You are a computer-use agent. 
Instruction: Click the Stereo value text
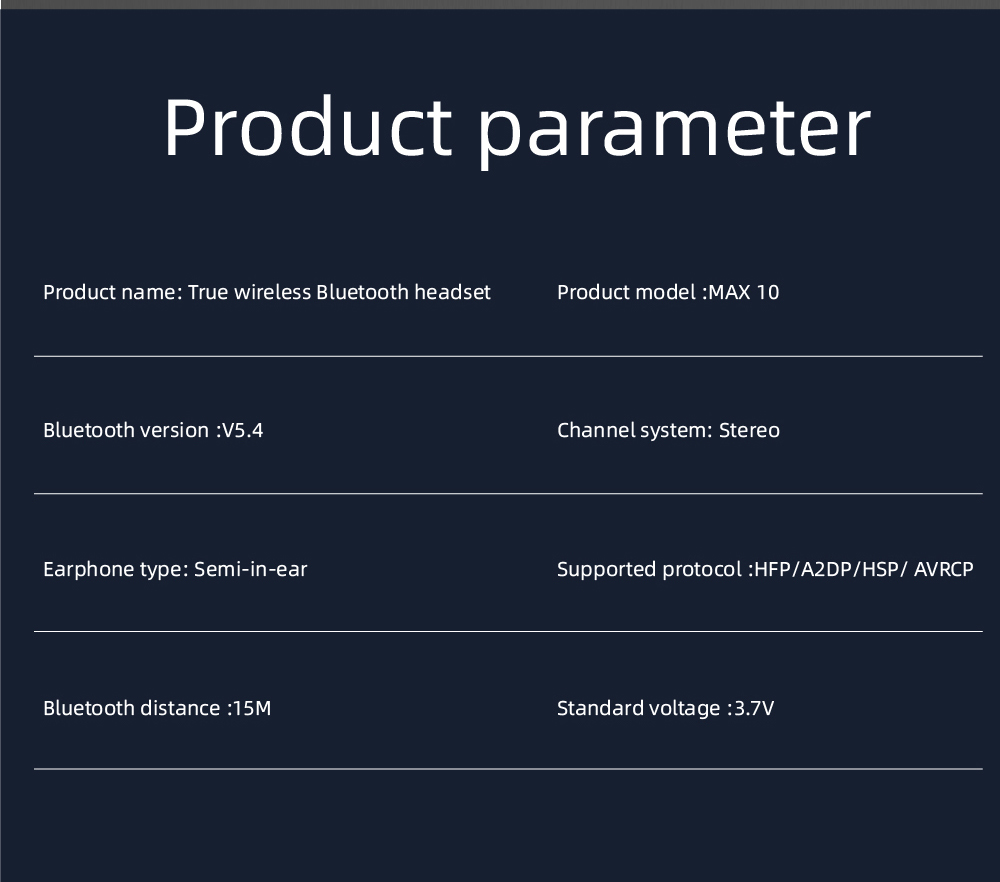click(x=749, y=430)
